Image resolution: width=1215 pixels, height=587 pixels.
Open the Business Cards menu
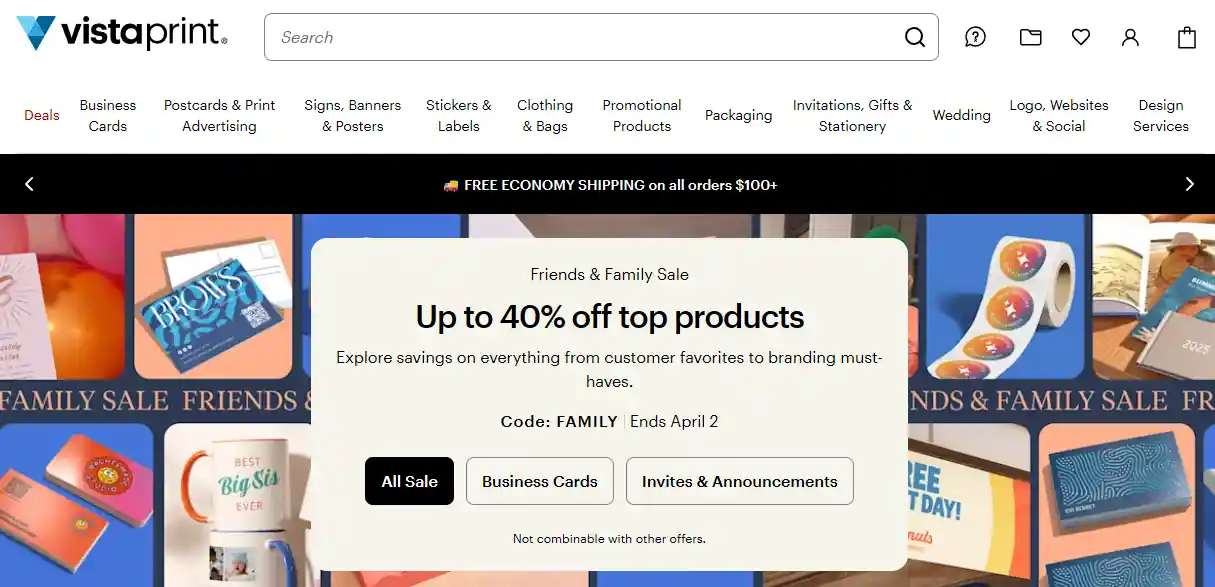[x=108, y=115]
